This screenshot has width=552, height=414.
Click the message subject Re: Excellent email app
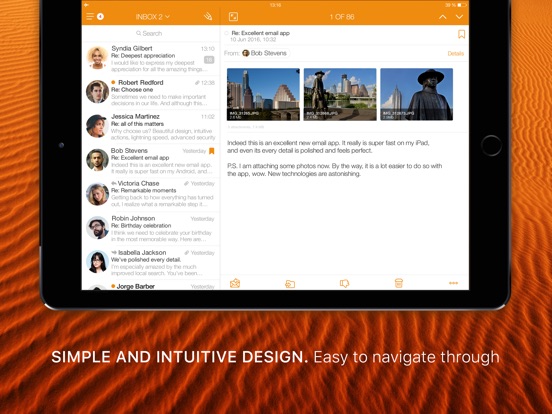click(x=261, y=33)
